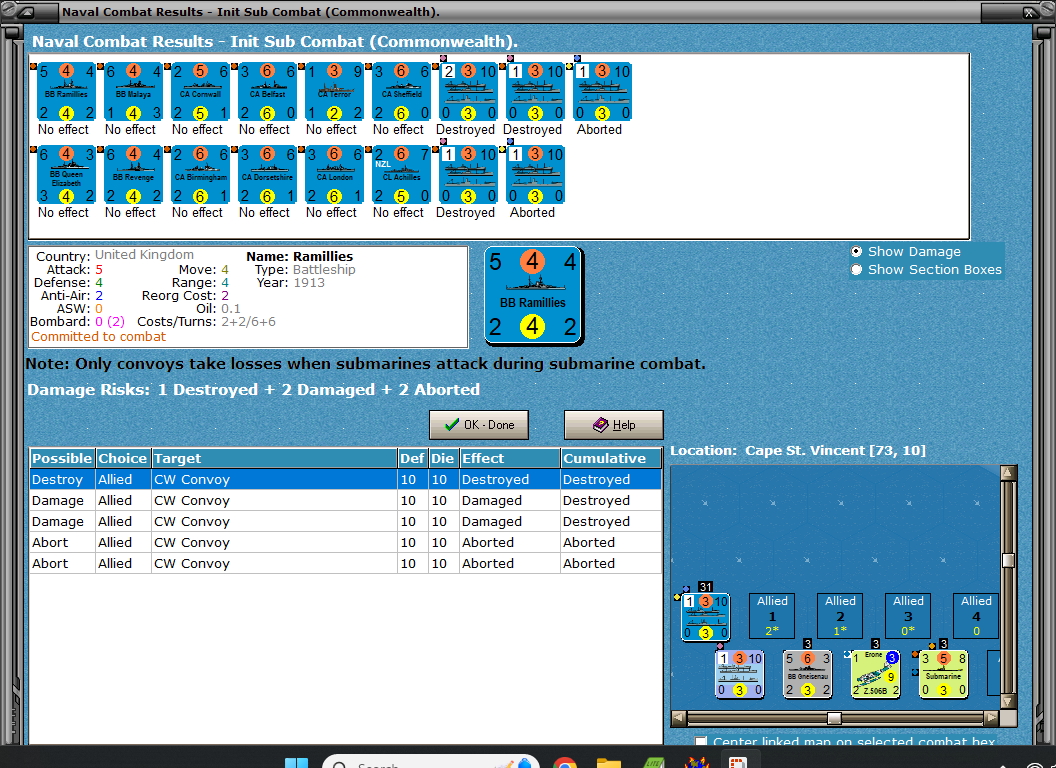Click the large BB Ramillies detail counter
The height and width of the screenshot is (768, 1056).
tap(533, 295)
